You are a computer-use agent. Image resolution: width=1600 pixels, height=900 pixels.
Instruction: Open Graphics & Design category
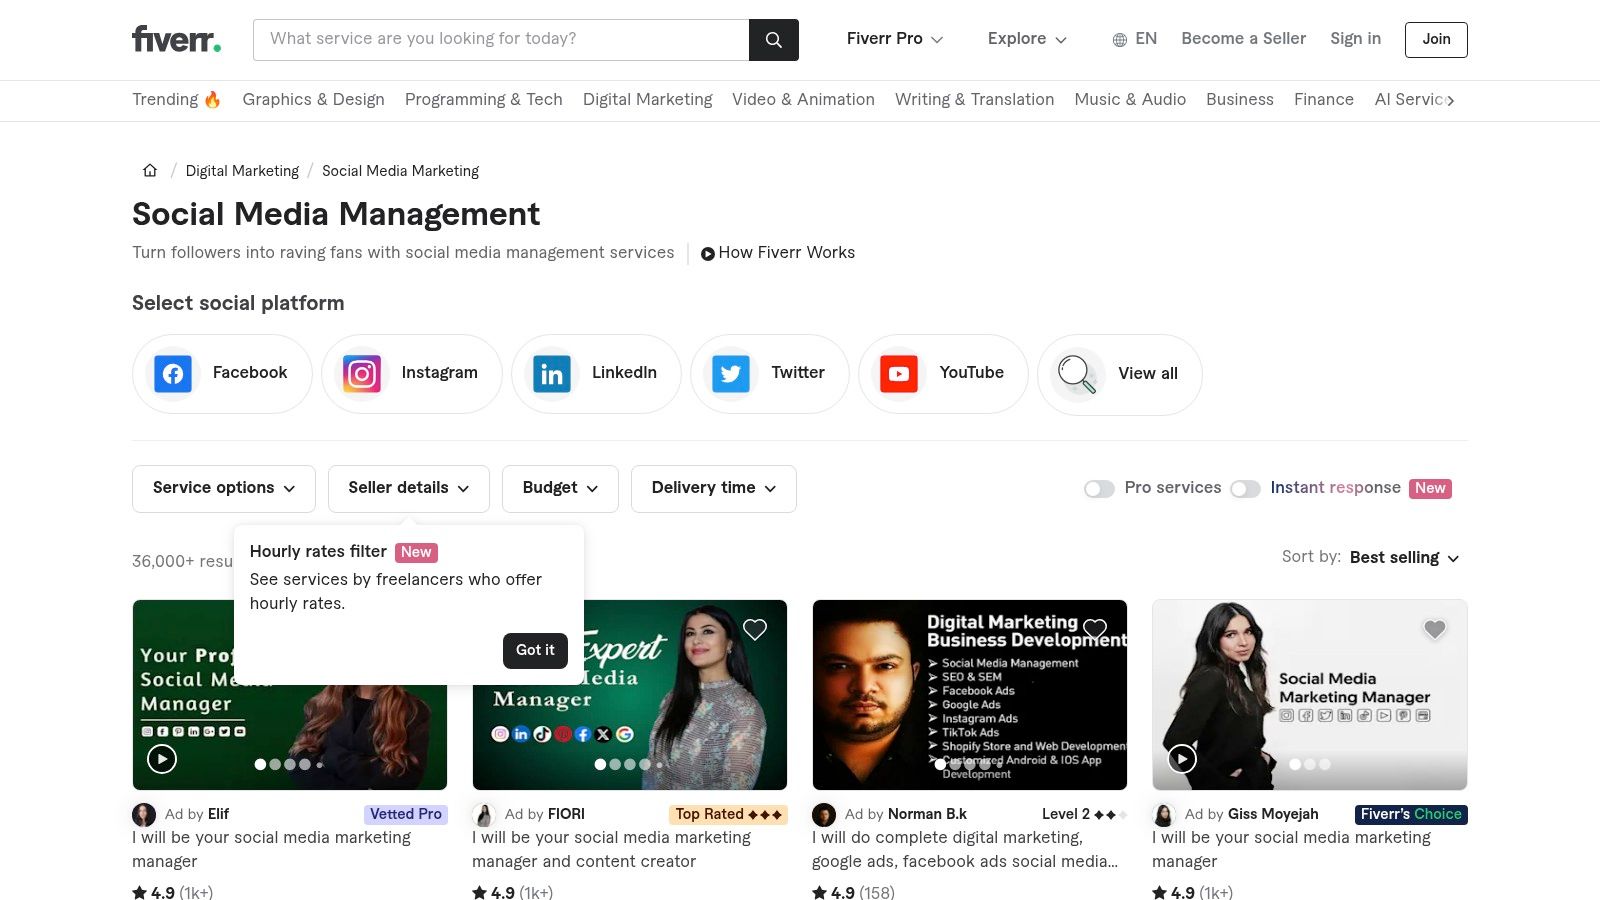[x=313, y=99]
